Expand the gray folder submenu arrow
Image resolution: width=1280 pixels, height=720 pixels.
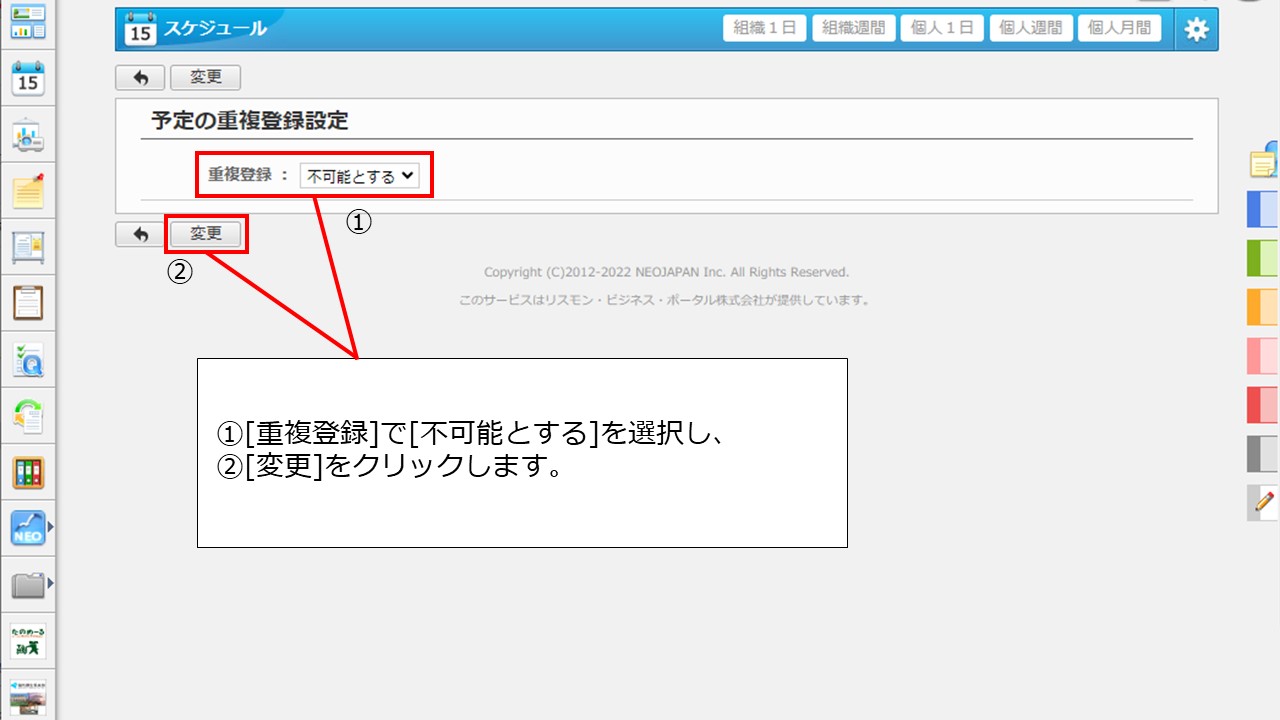click(50, 582)
